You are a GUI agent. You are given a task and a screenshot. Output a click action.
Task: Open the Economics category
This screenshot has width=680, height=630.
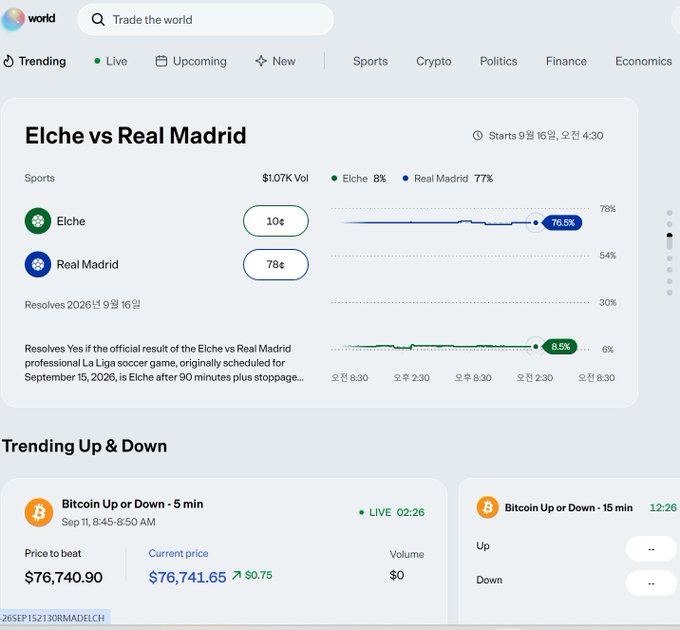(643, 61)
